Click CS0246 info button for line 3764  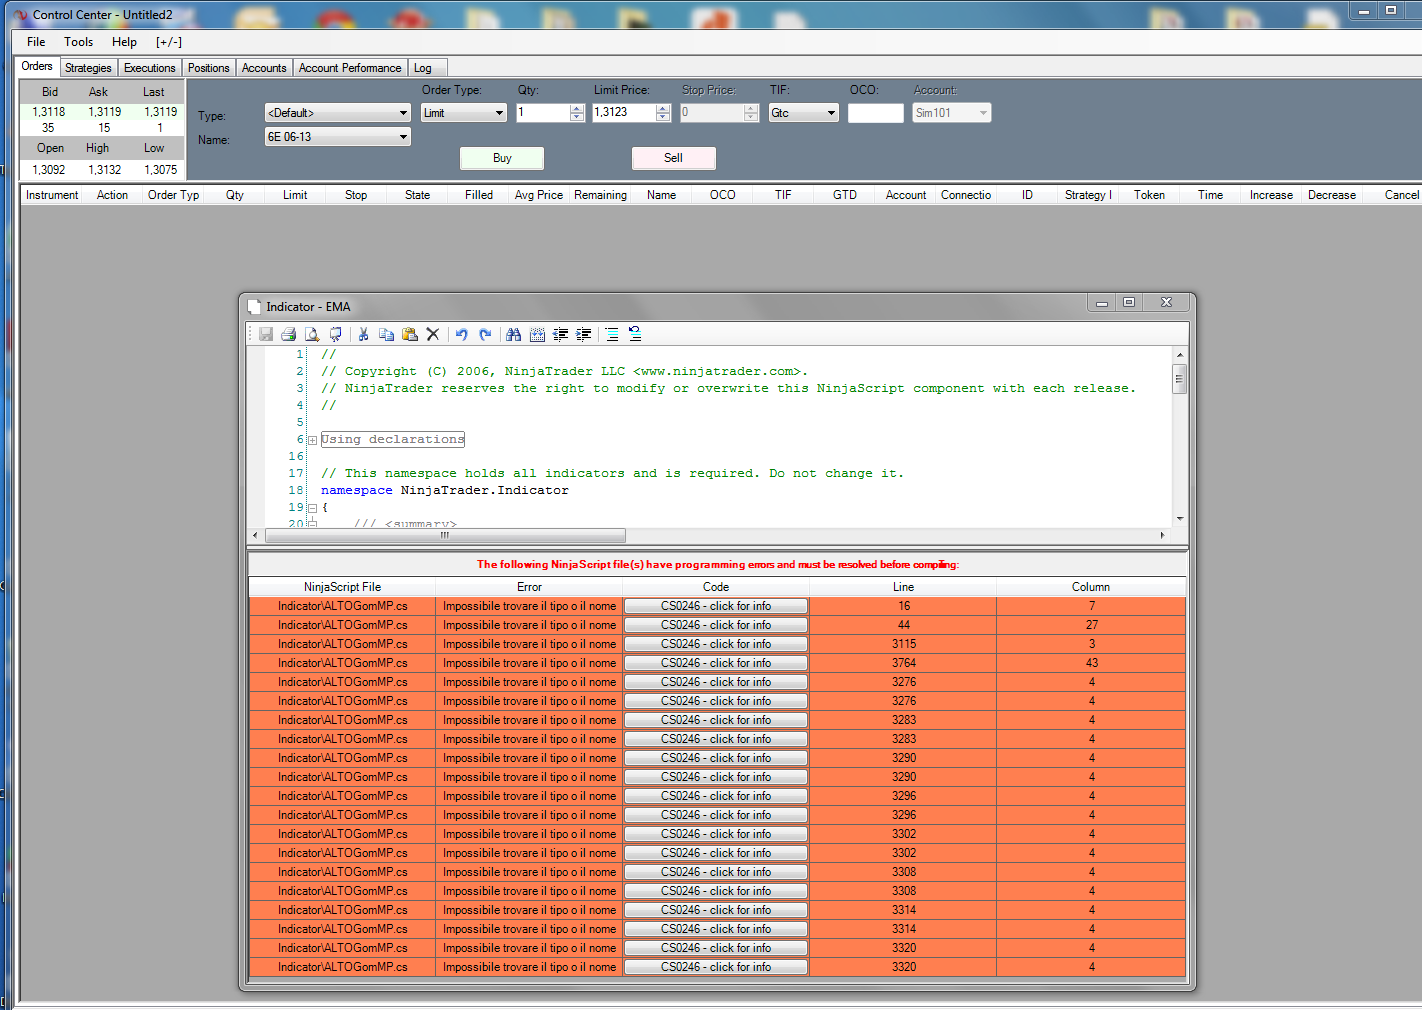[x=716, y=663]
